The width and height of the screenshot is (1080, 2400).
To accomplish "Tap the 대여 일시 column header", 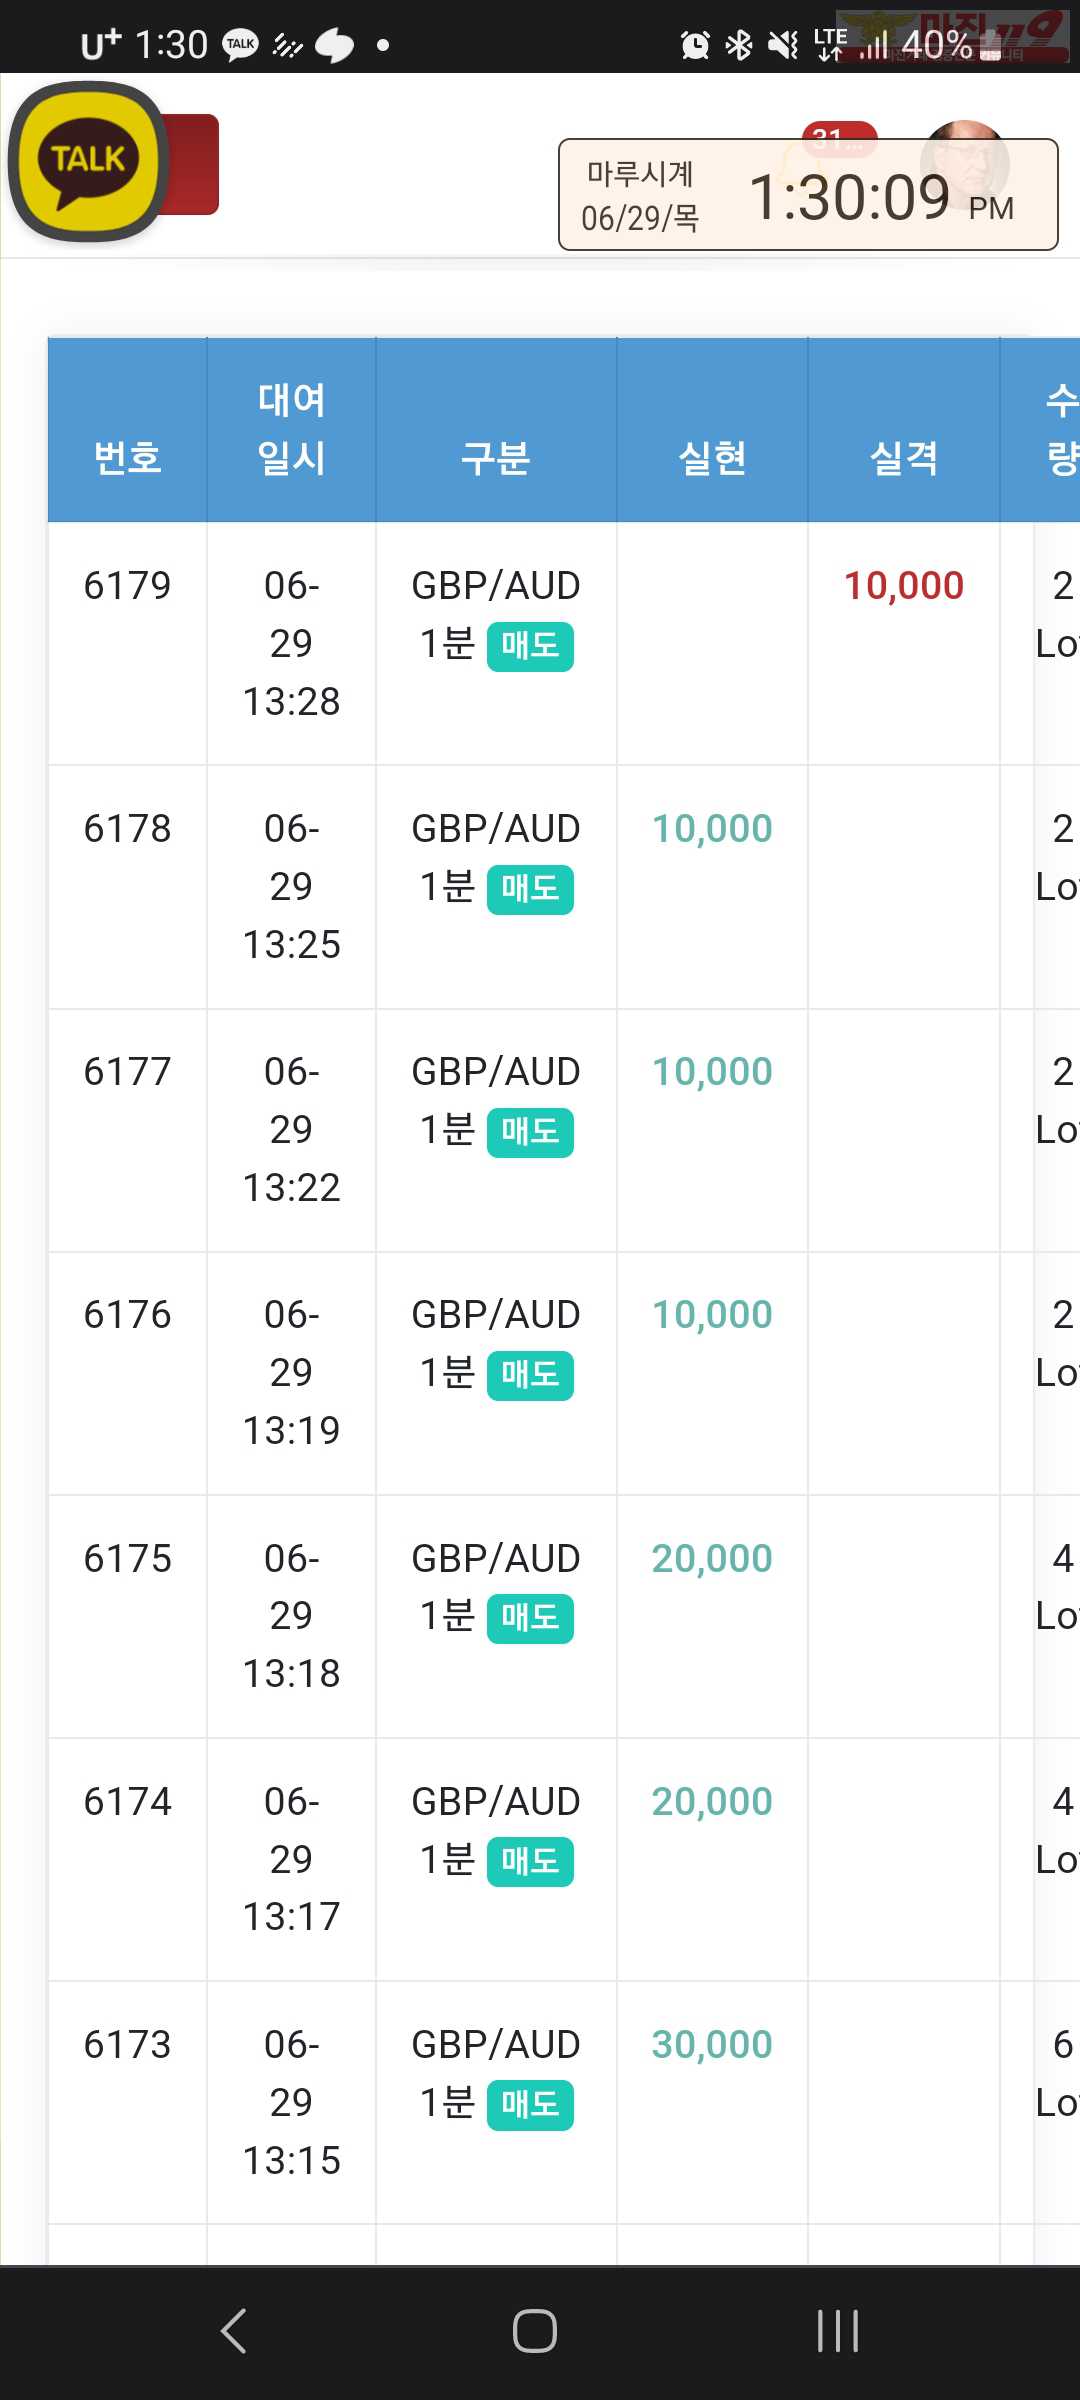I will coord(291,429).
